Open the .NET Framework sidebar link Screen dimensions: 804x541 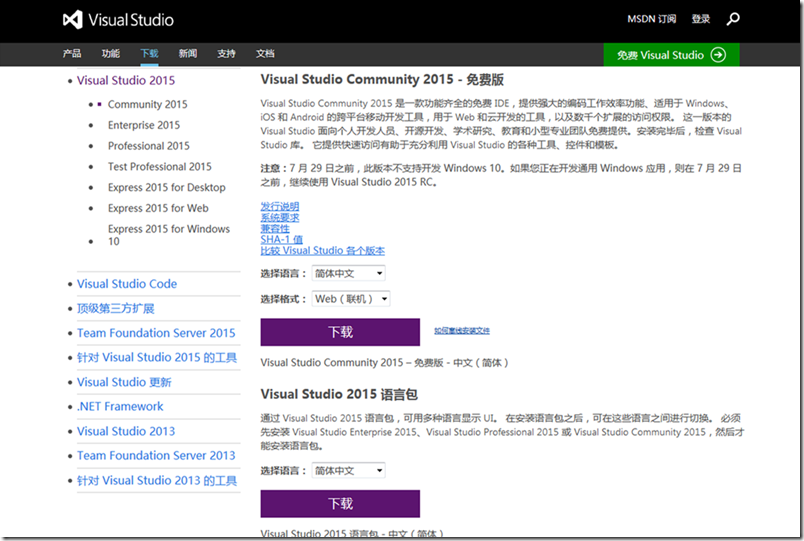pyautogui.click(x=120, y=407)
